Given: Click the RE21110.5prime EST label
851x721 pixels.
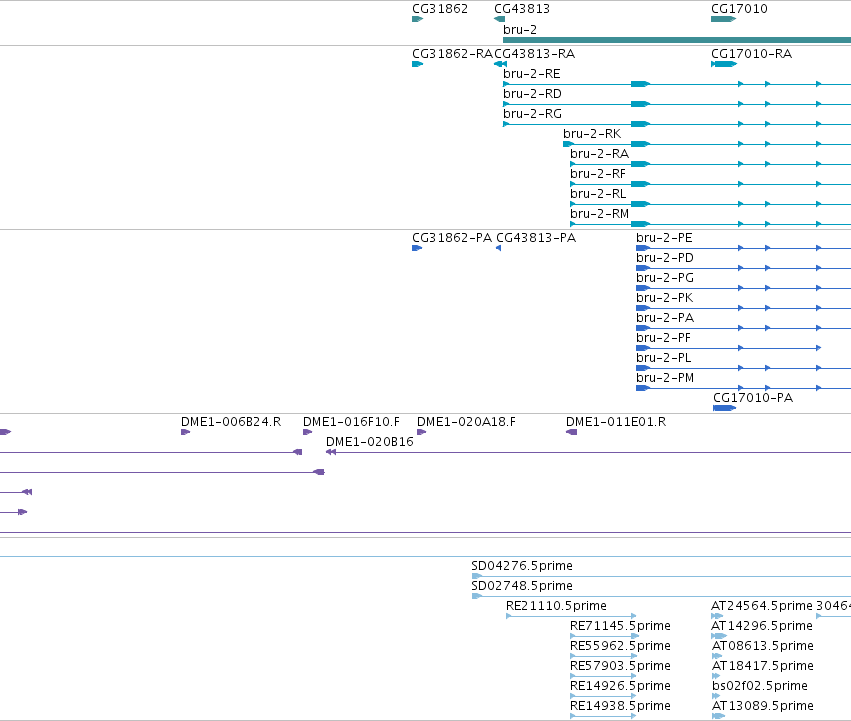Looking at the screenshot, I should click(x=556, y=606).
